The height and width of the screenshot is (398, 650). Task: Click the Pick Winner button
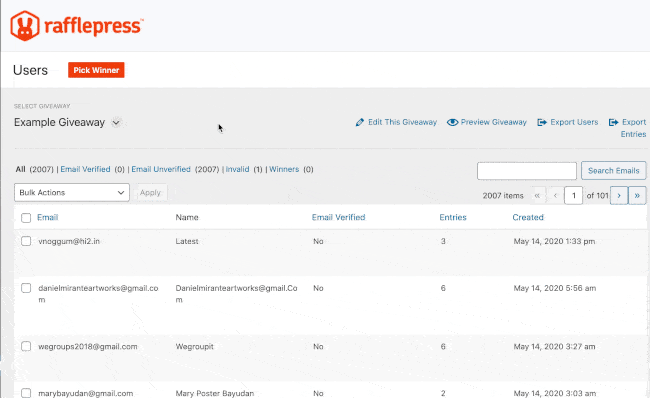(x=96, y=70)
